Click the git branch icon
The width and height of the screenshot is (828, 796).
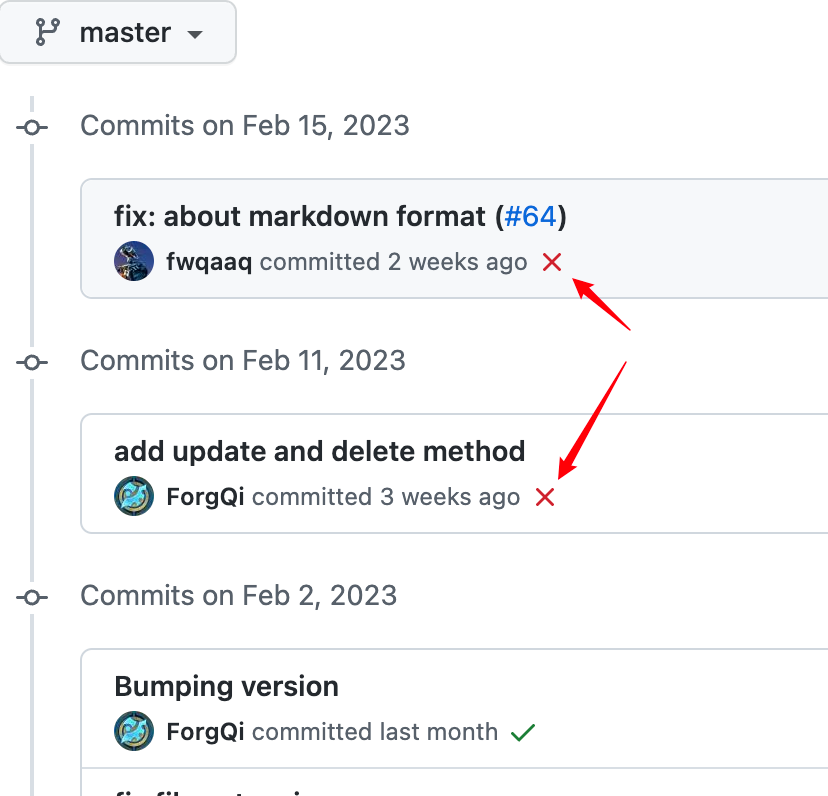pos(48,32)
